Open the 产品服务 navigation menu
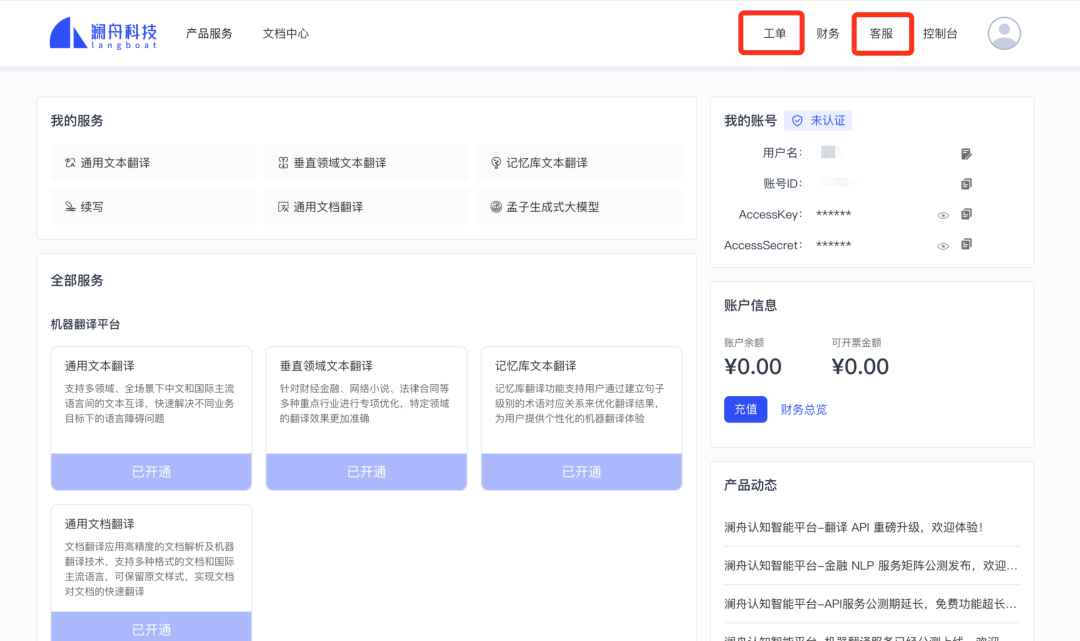The height and width of the screenshot is (641, 1080). tap(209, 33)
